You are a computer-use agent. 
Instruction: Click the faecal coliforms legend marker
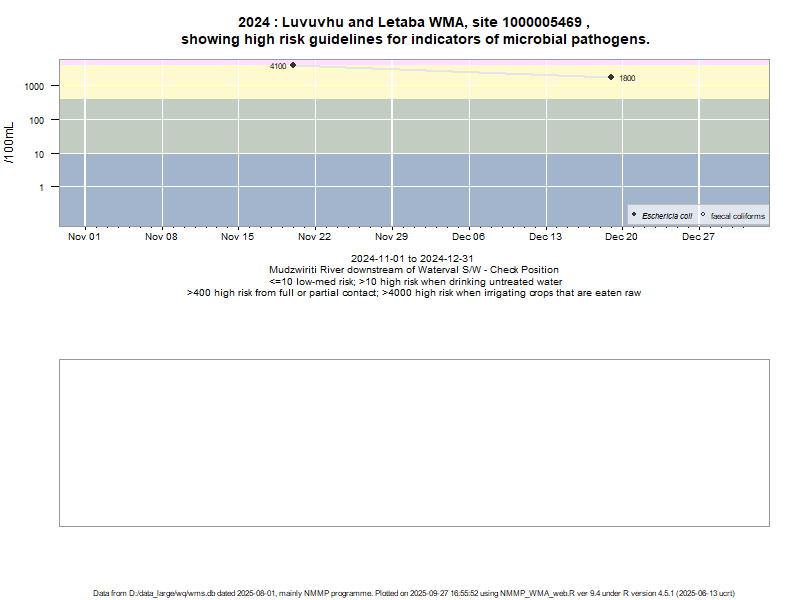tap(703, 215)
